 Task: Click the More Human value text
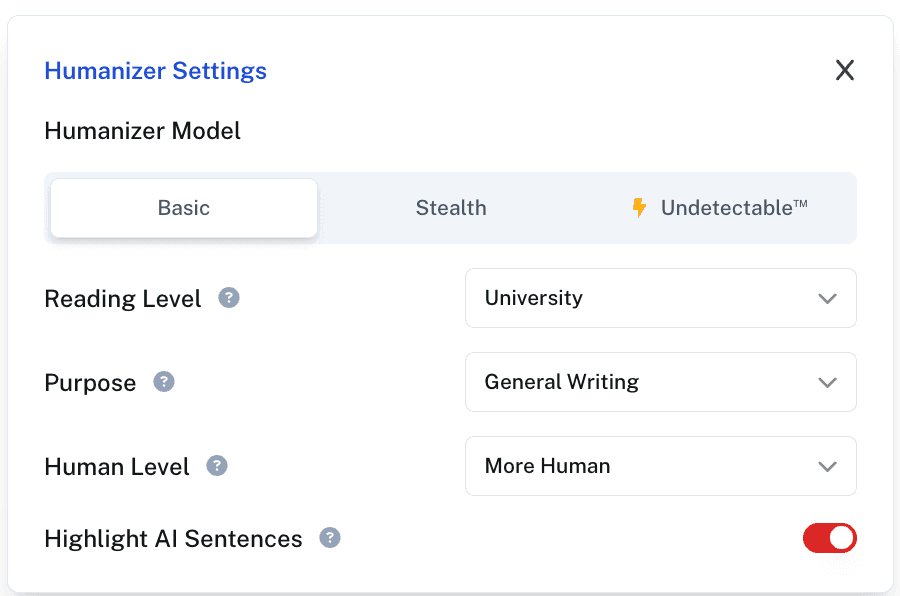tap(547, 466)
